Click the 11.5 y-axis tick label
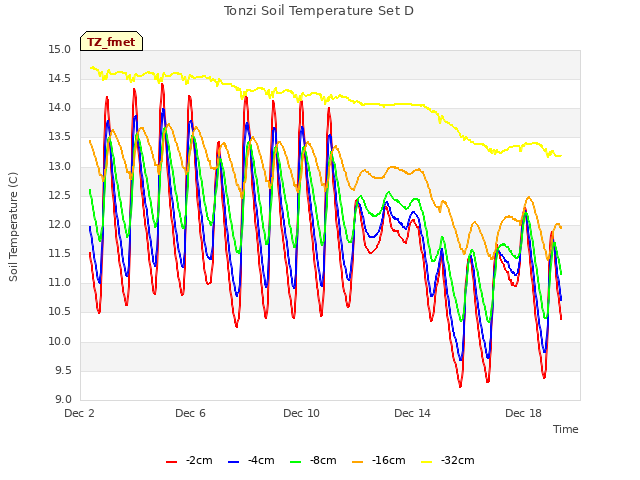This screenshot has height=480, width=640. pyautogui.click(x=60, y=253)
